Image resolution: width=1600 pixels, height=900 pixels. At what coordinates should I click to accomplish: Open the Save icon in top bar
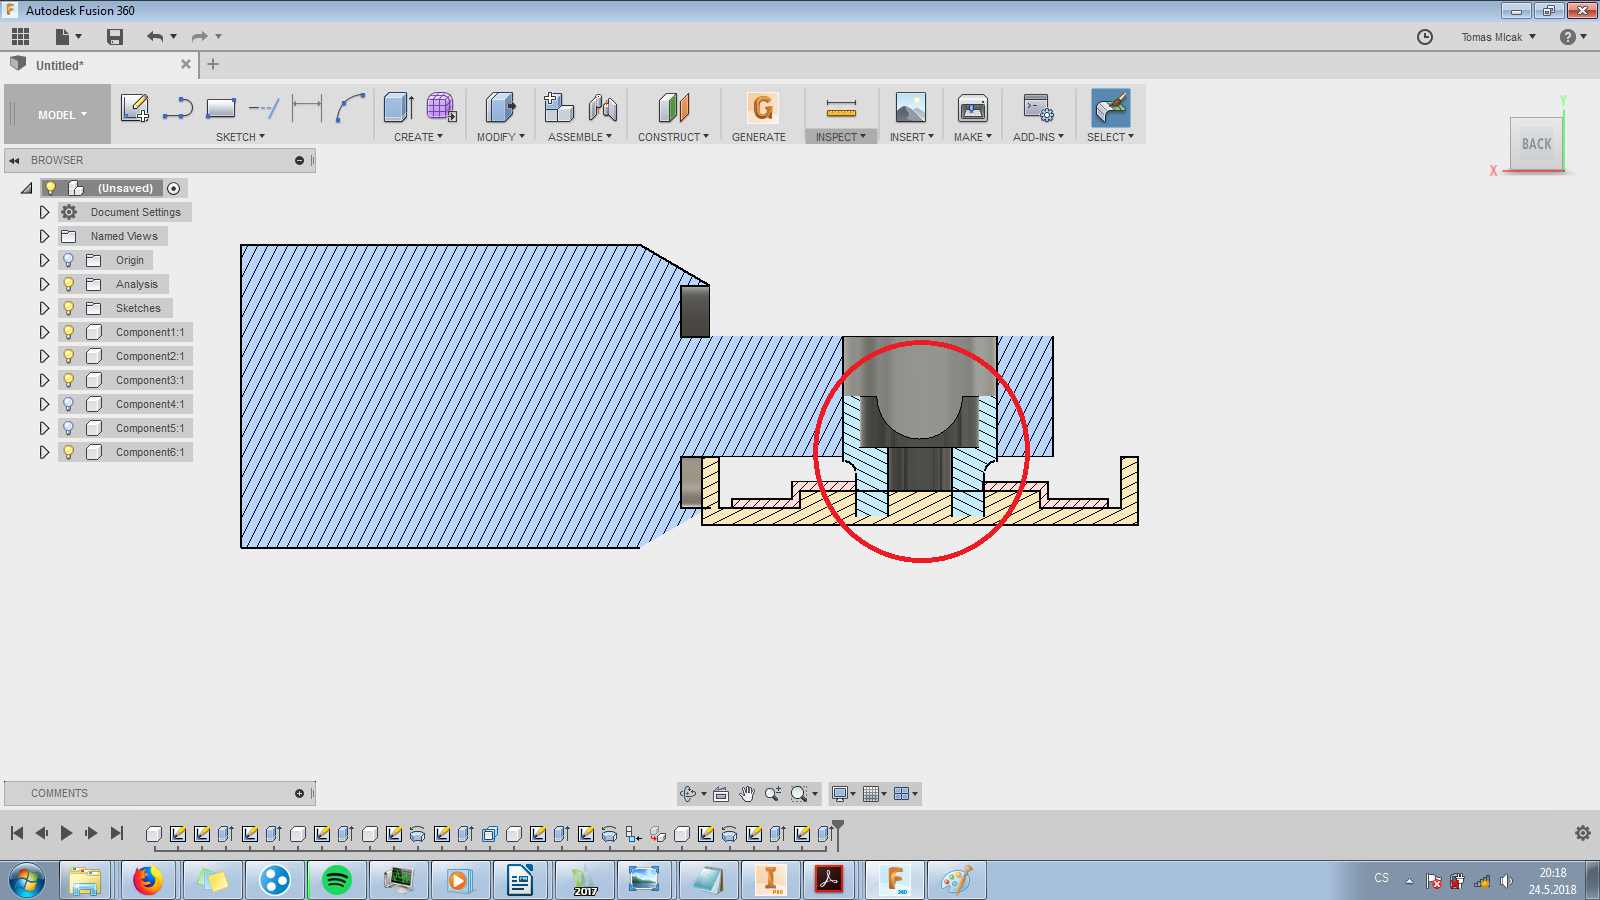(x=115, y=37)
